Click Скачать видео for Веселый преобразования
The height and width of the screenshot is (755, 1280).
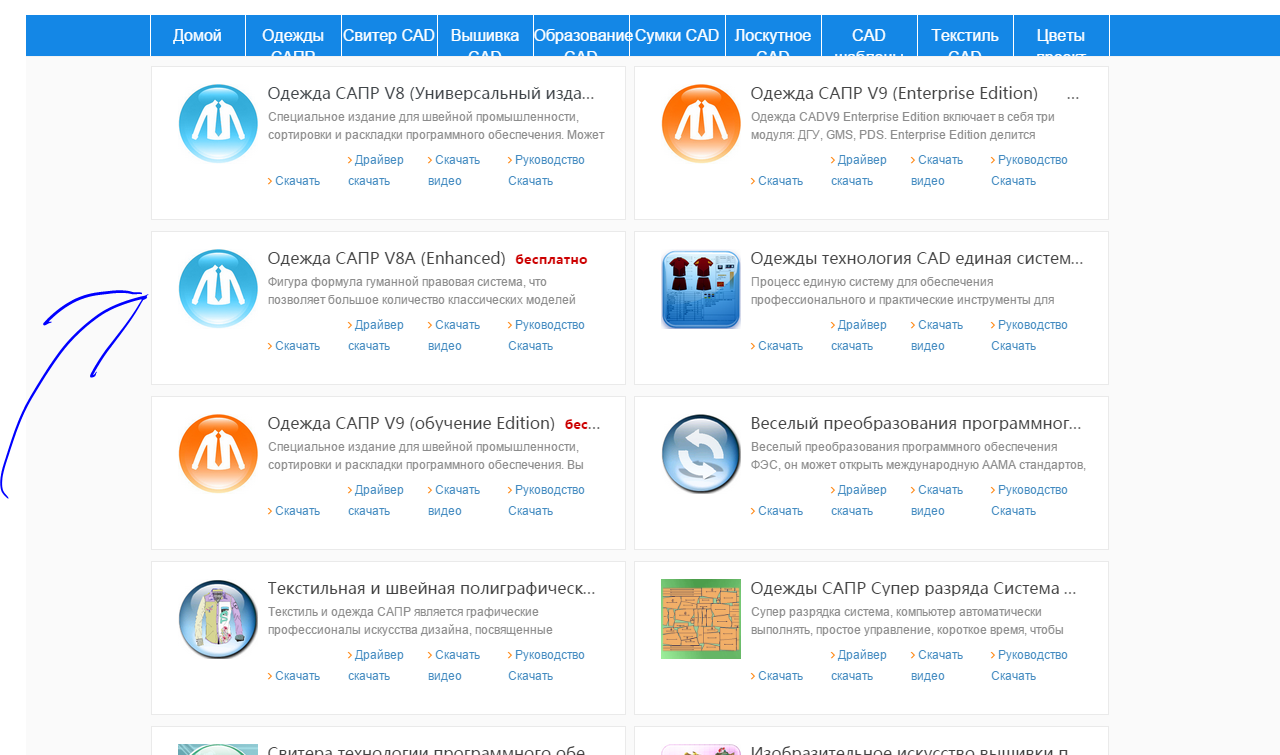pos(937,500)
